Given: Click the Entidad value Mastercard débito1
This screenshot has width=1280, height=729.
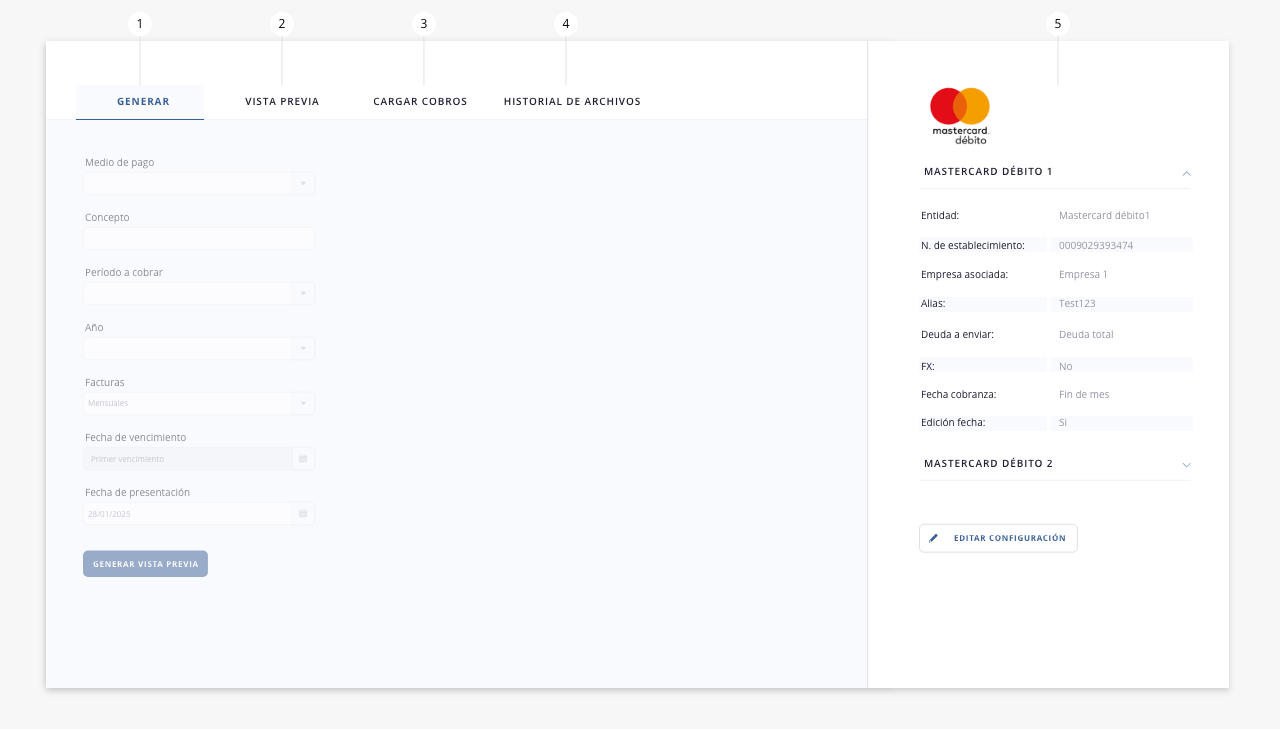Looking at the screenshot, I should (1104, 215).
